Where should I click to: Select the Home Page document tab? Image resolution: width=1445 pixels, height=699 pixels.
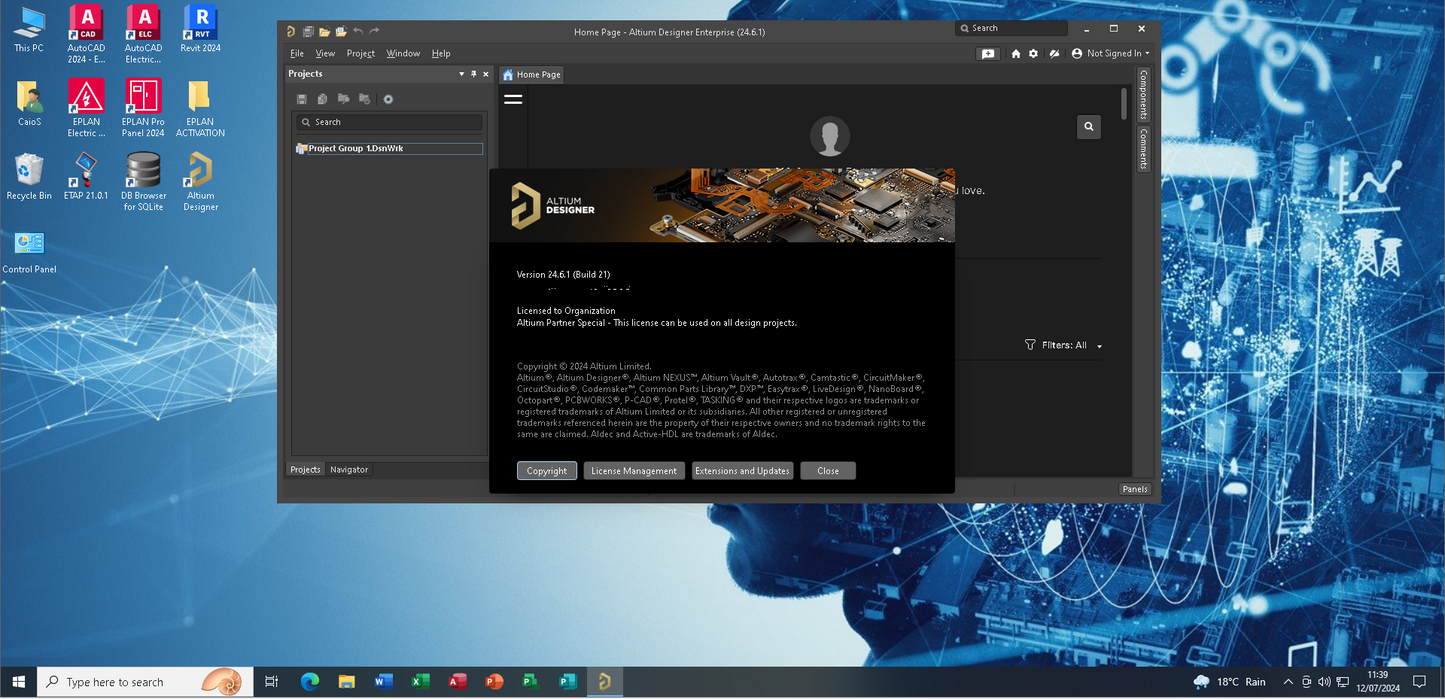531,75
